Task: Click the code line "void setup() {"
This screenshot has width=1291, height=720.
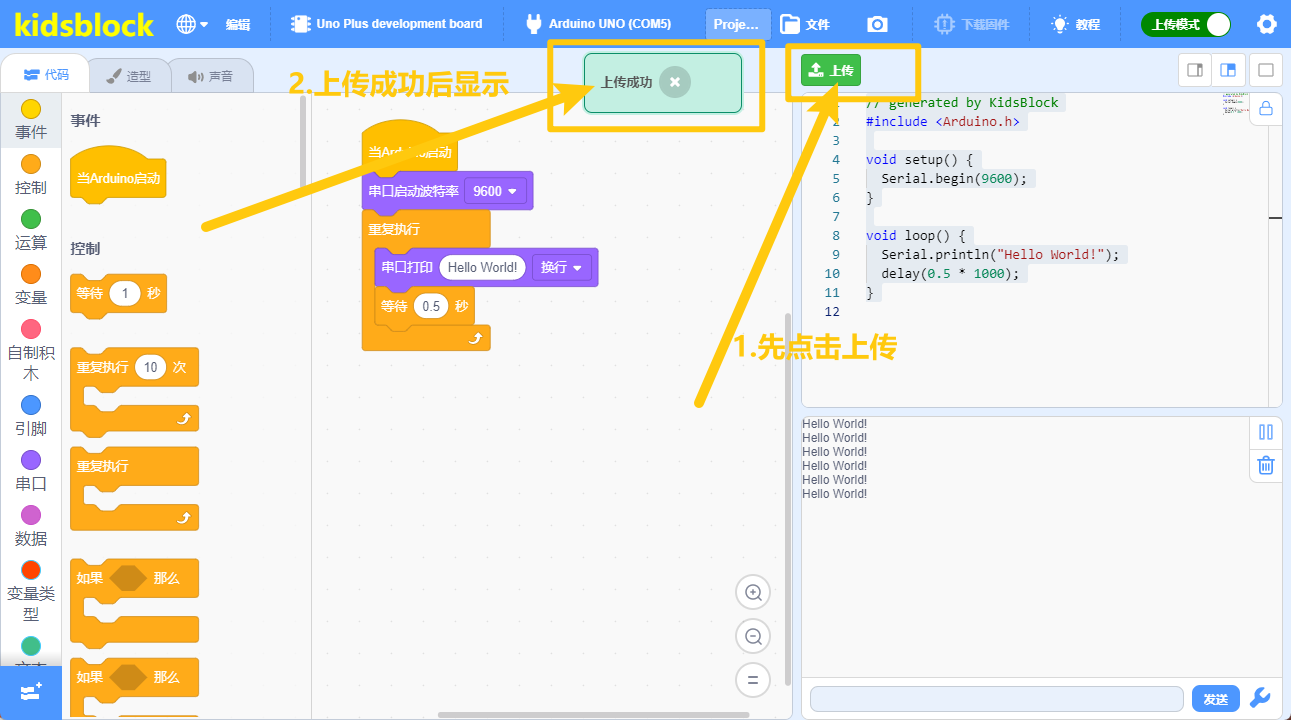Action: pyautogui.click(x=920, y=159)
